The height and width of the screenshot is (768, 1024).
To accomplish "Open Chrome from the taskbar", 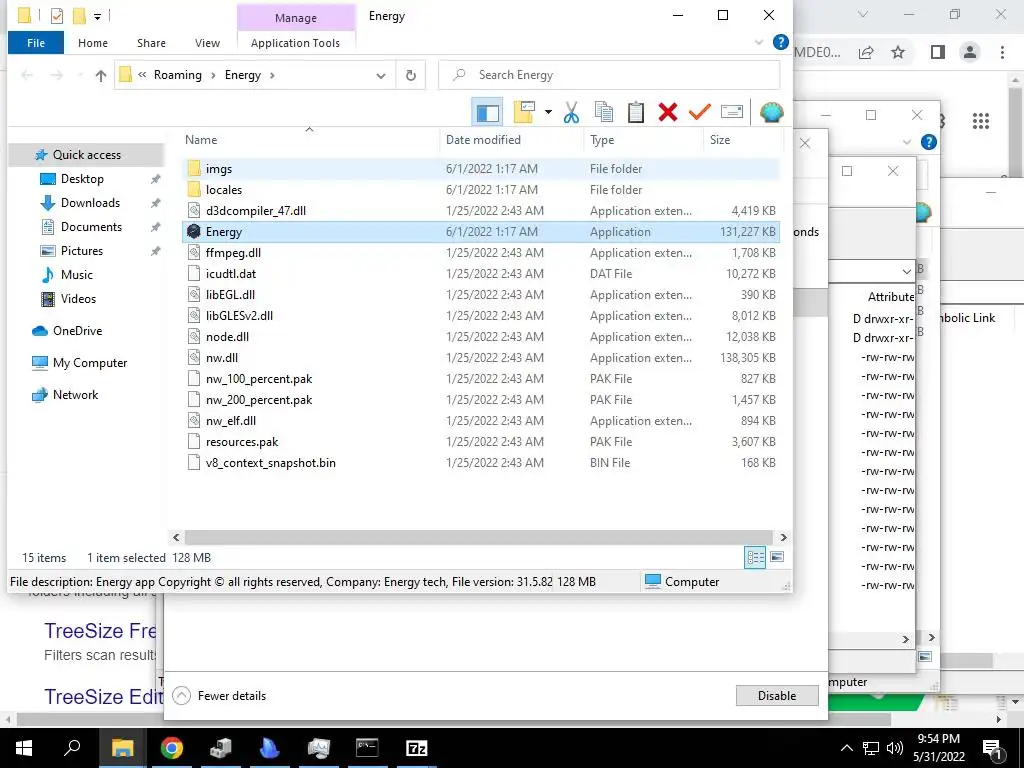I will (x=172, y=748).
